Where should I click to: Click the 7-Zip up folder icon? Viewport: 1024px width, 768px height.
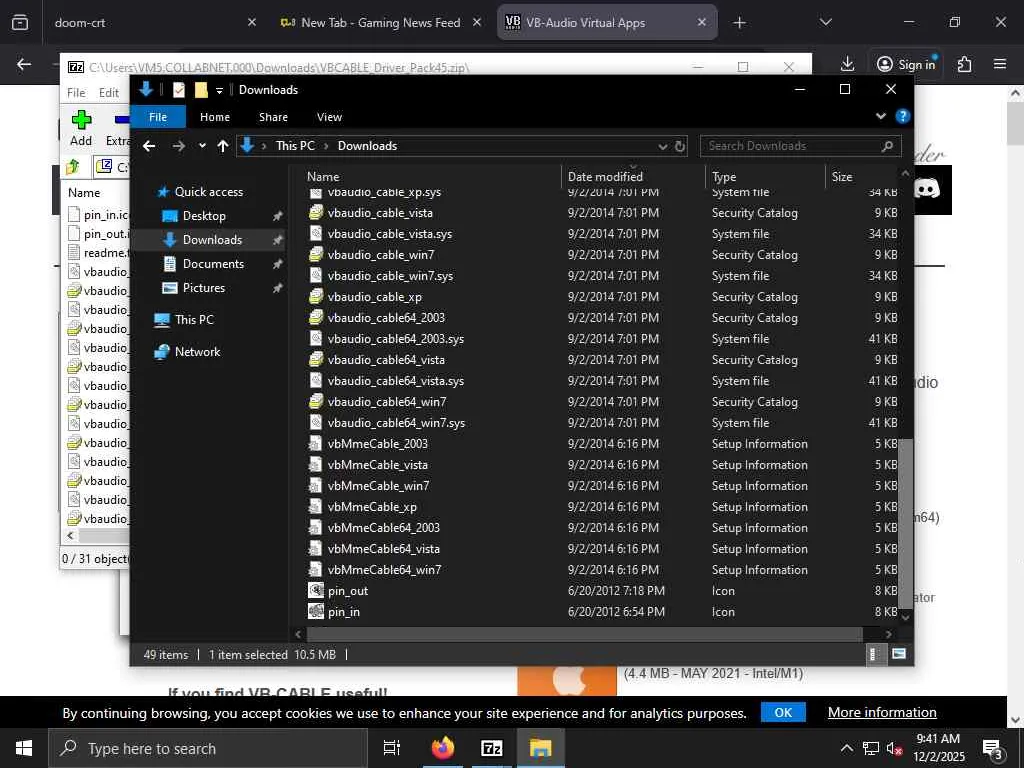[x=72, y=167]
